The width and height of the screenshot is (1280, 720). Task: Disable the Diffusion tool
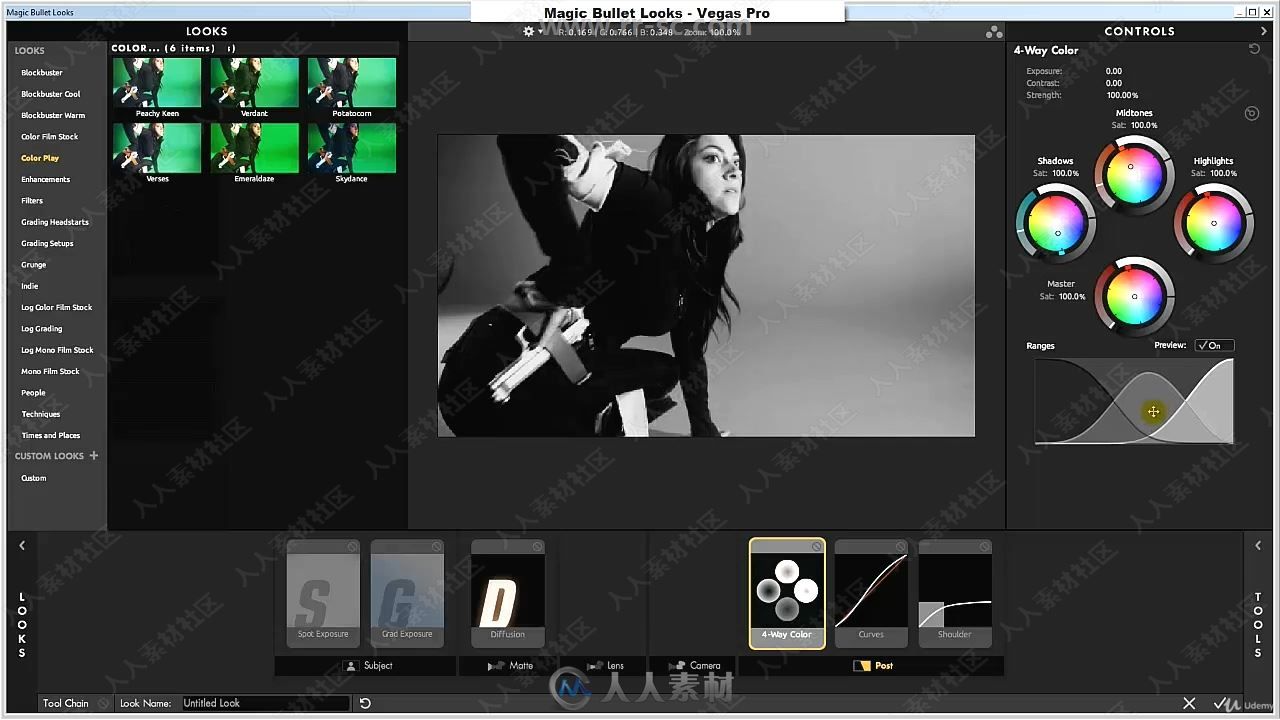pos(537,547)
